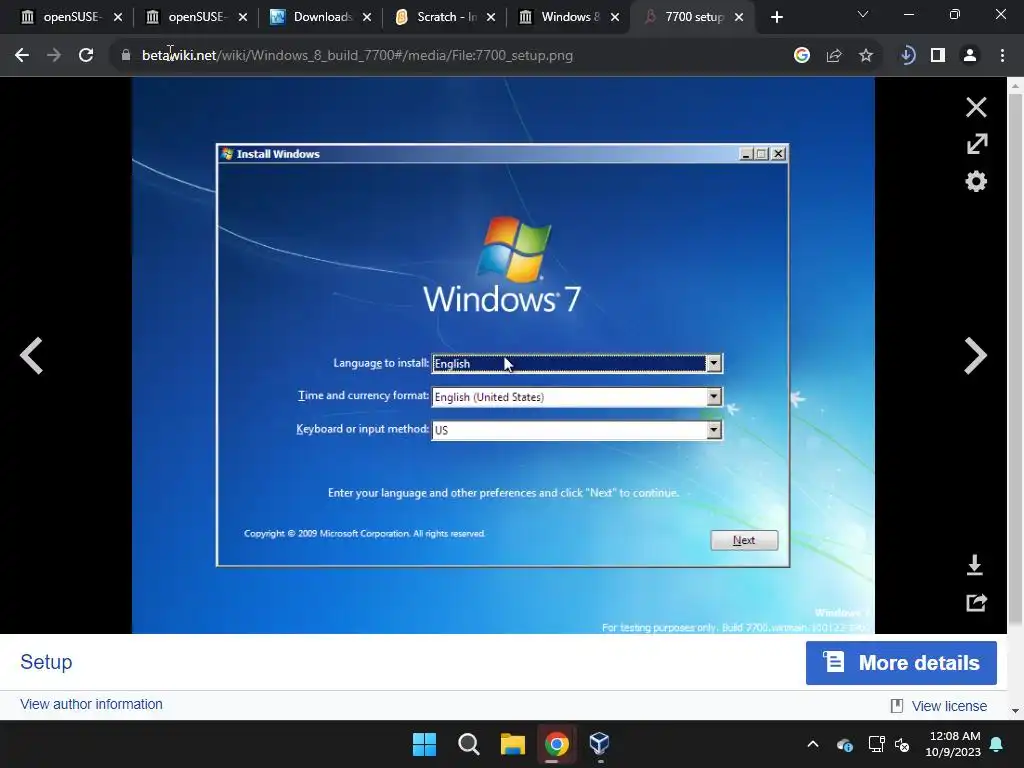Share the image using the share arrow icon
The height and width of the screenshot is (768, 1024).
976,602
